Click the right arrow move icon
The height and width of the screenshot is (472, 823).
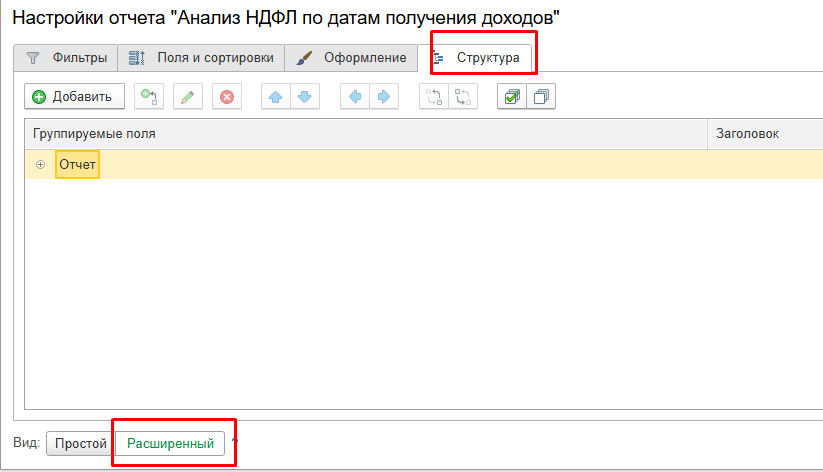[384, 97]
